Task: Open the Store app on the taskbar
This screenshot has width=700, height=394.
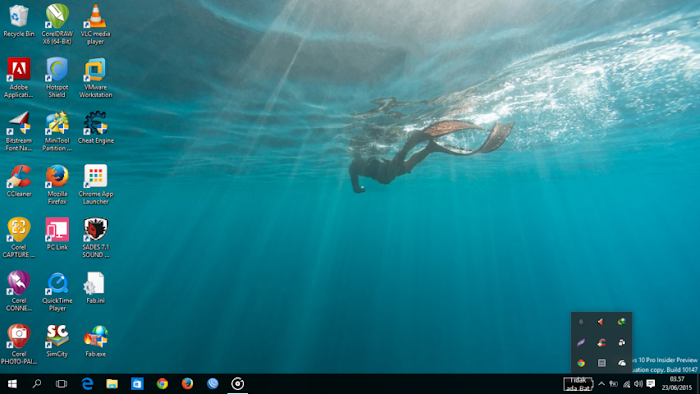Action: (137, 384)
